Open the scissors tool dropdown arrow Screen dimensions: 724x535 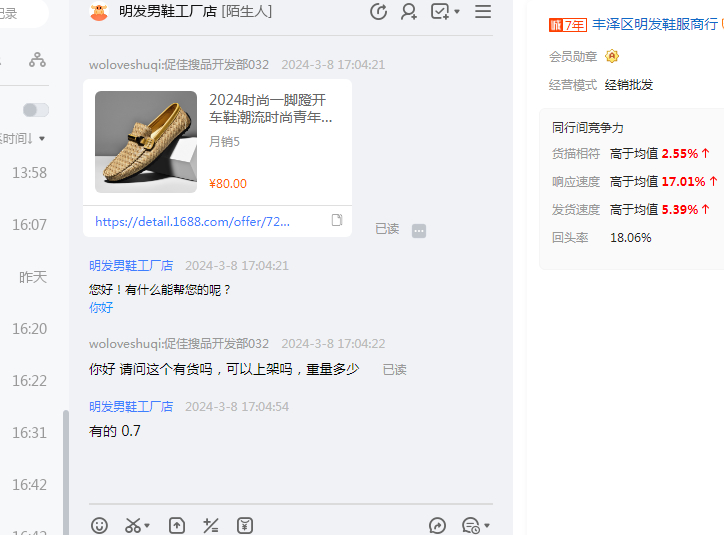pos(147,526)
